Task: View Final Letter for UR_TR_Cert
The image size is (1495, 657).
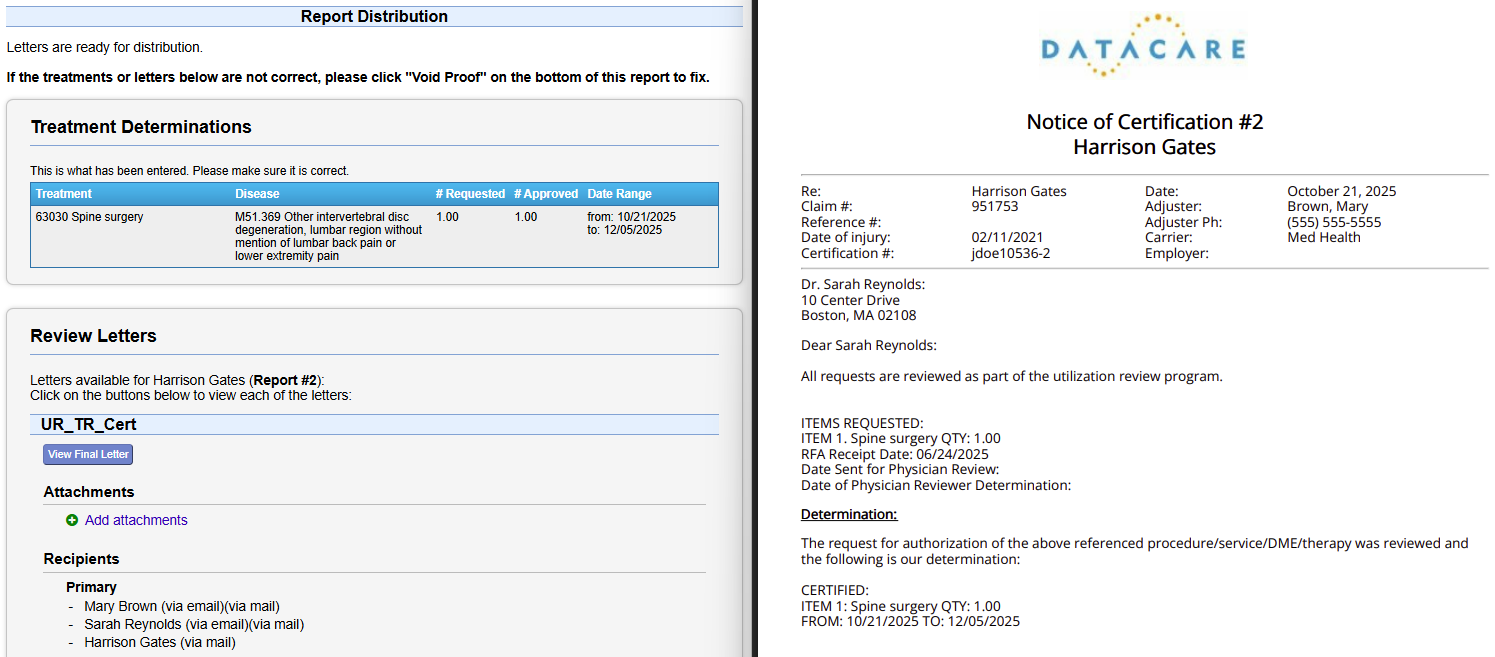Action: pos(87,453)
